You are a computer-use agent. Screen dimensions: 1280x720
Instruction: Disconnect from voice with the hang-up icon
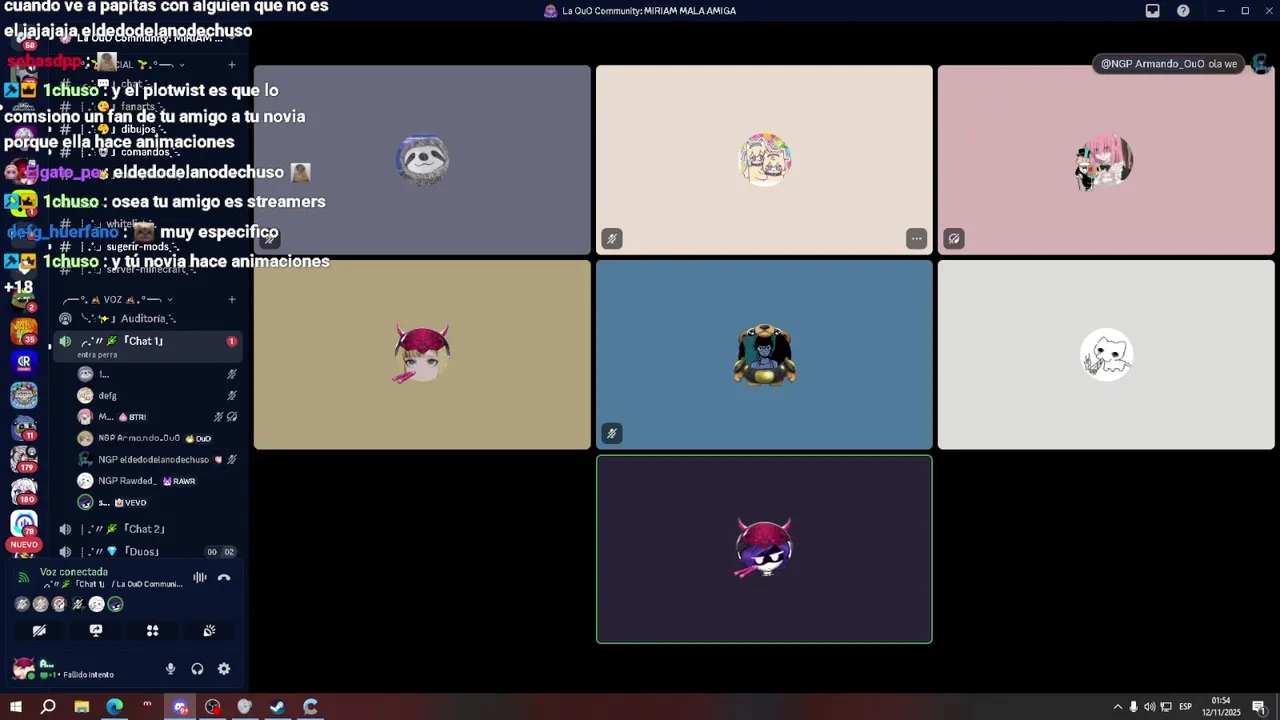[x=224, y=577]
